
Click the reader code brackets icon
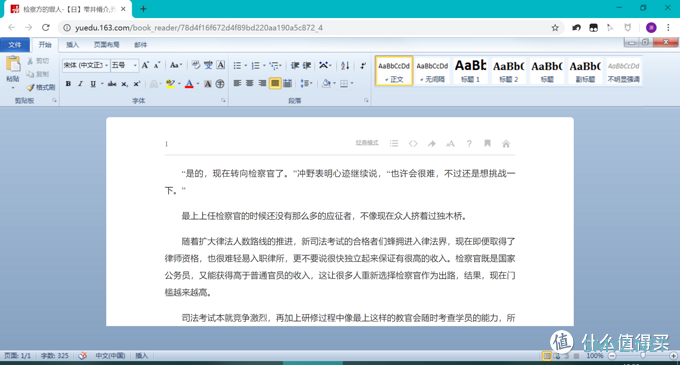click(x=413, y=143)
